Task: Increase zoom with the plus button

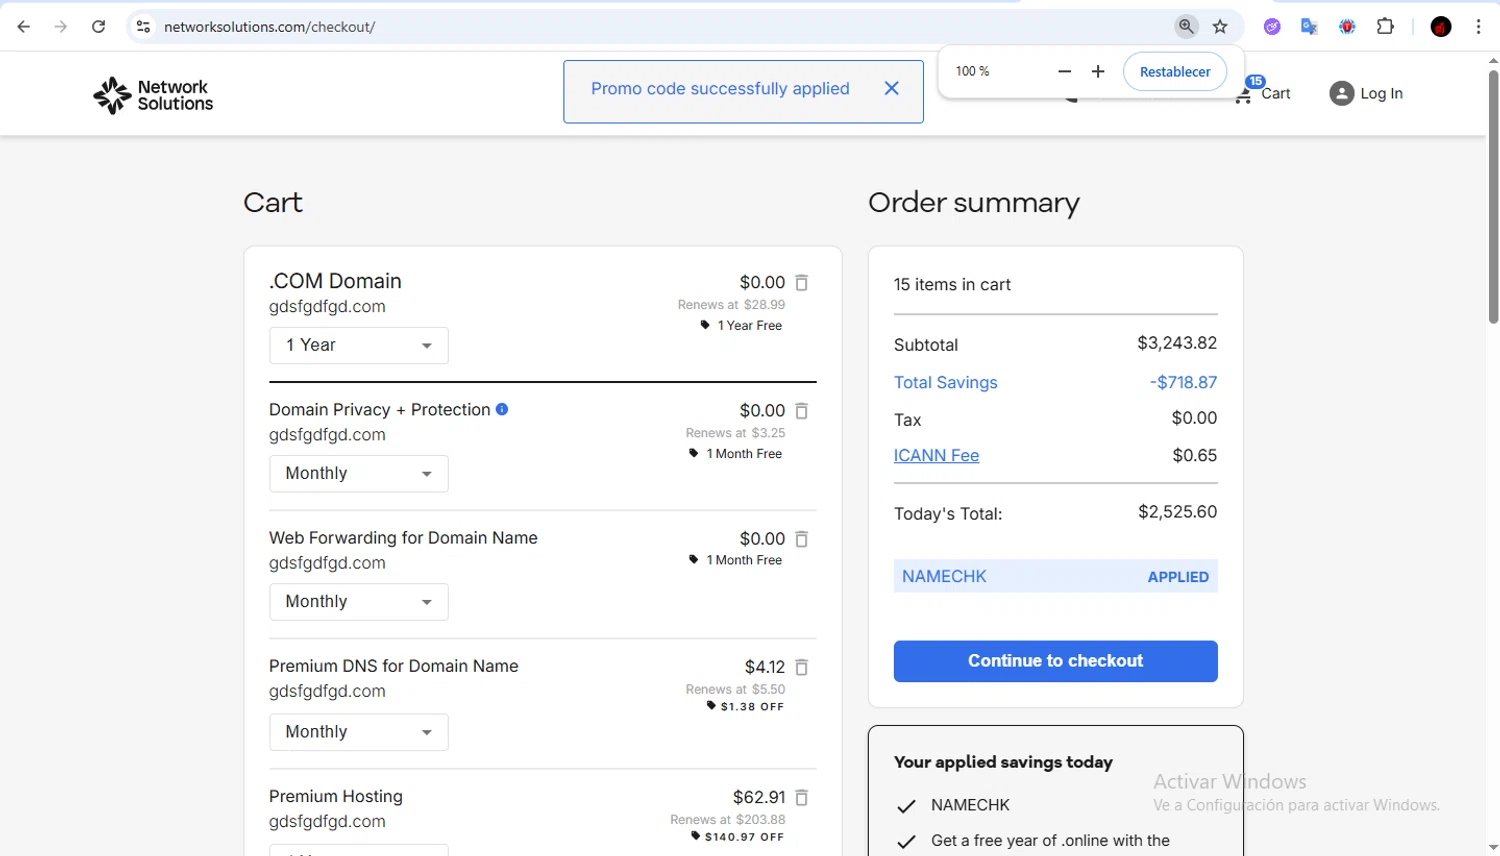Action: click(x=1098, y=72)
